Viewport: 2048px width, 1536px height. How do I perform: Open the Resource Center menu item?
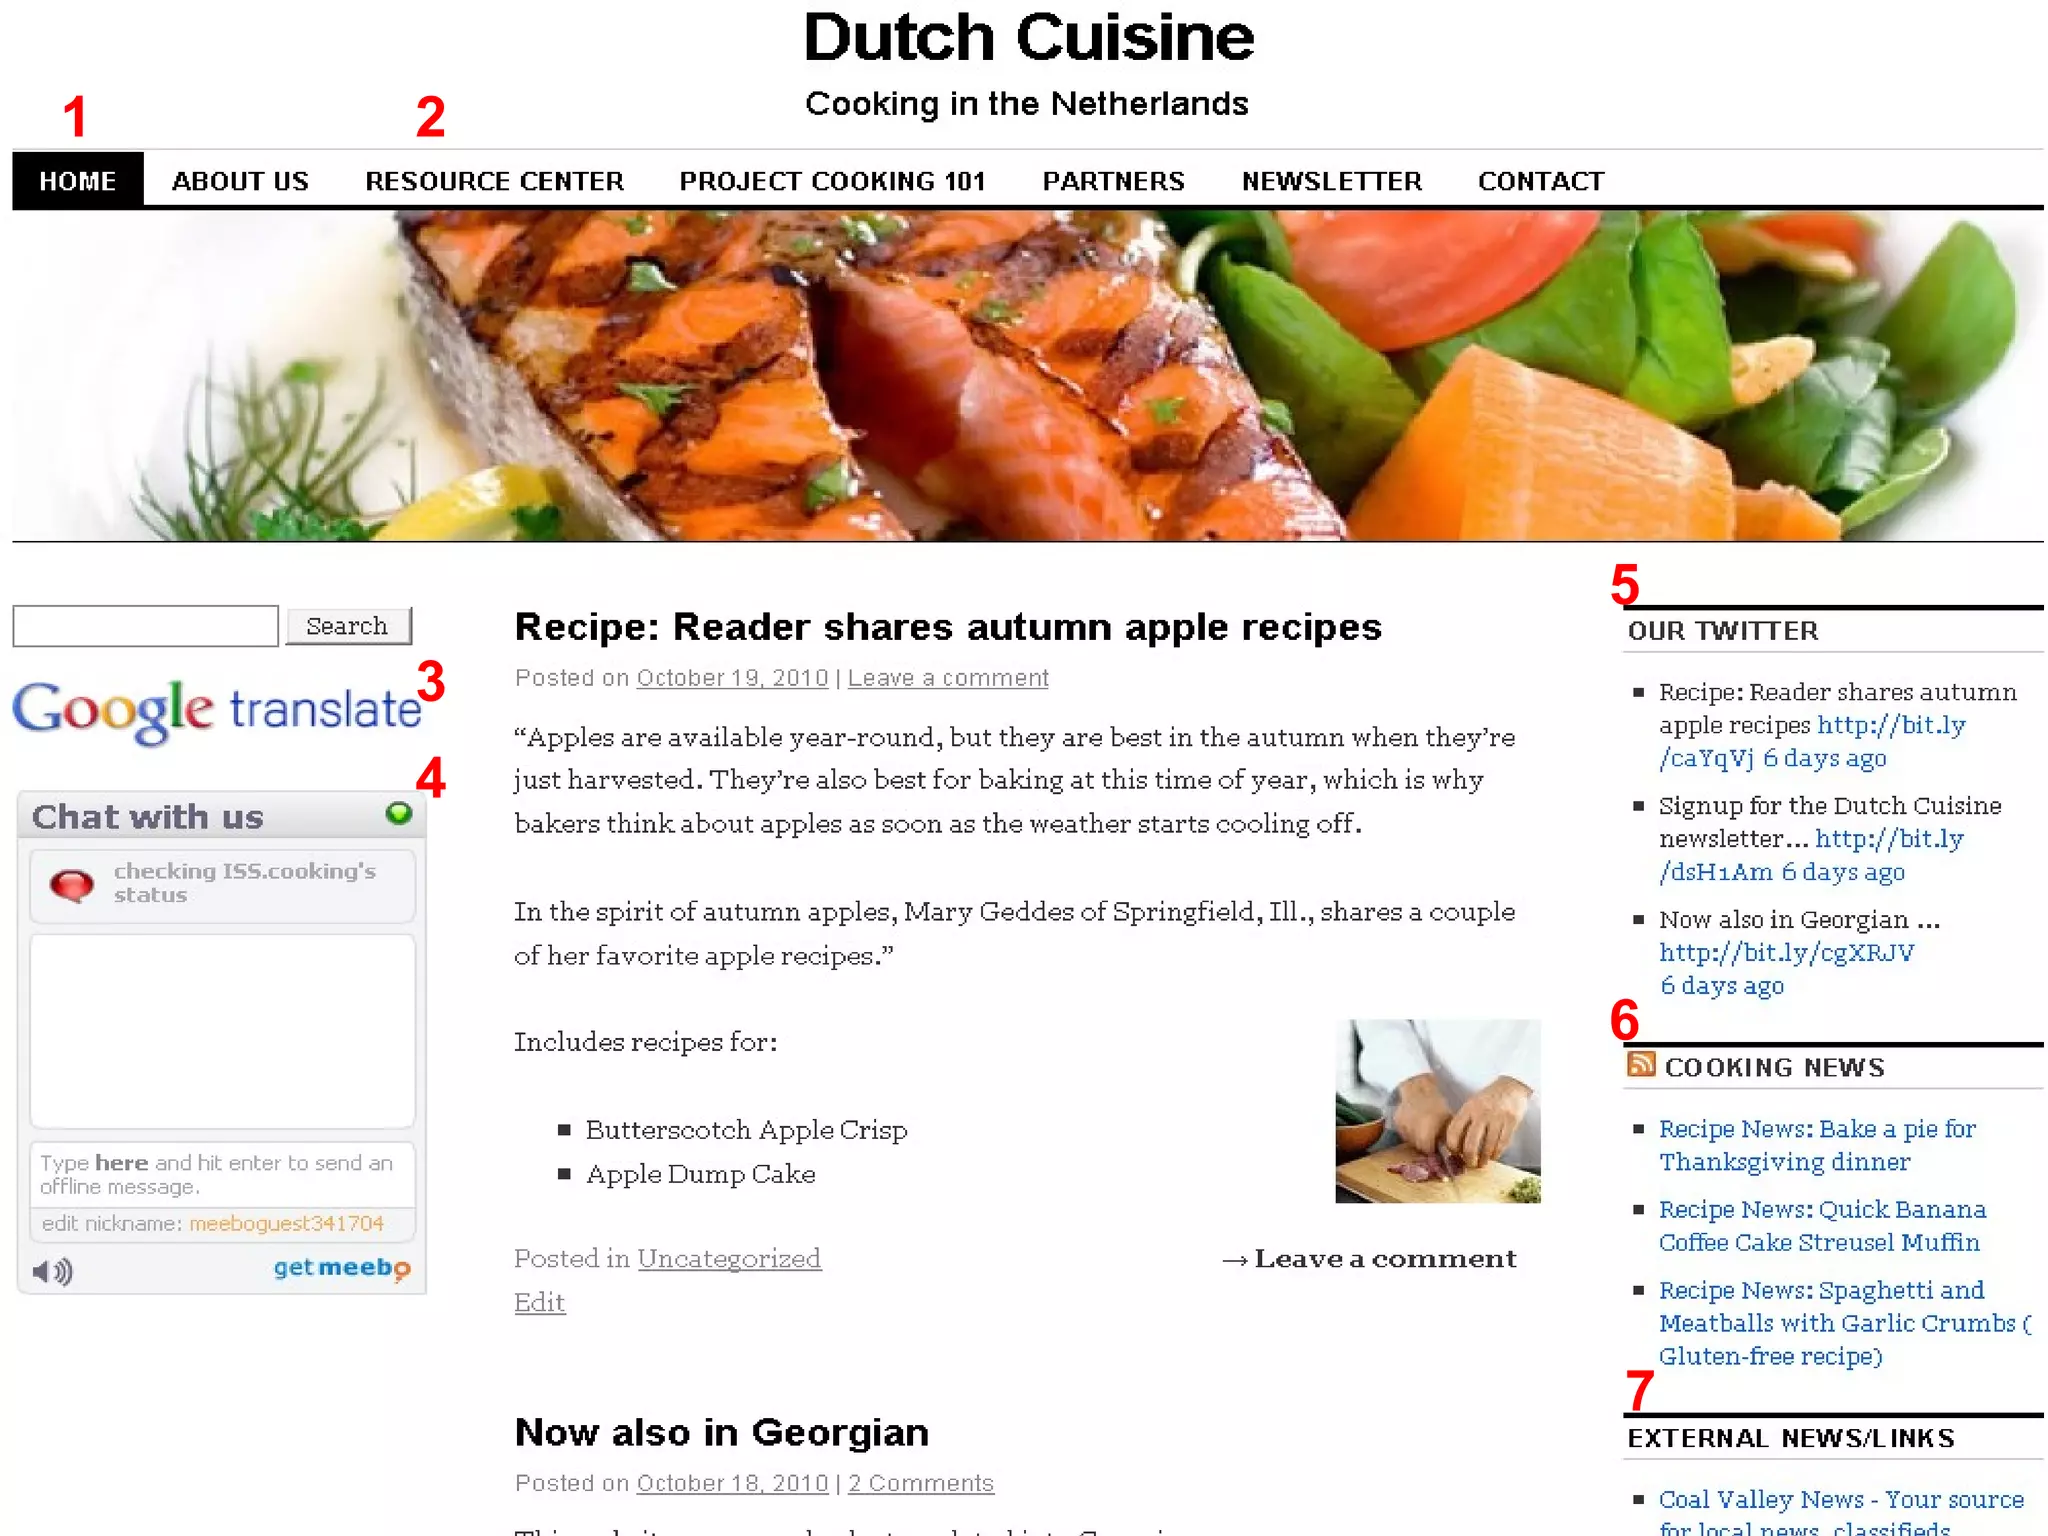point(494,181)
